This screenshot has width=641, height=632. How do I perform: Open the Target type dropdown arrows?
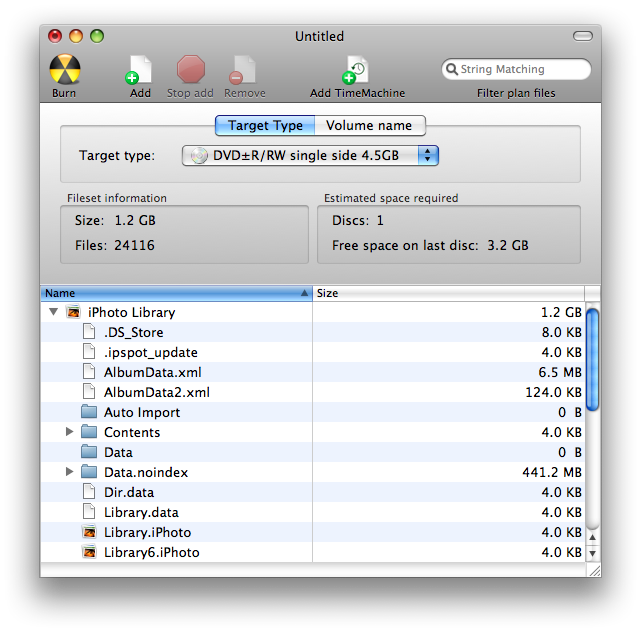[x=428, y=155]
